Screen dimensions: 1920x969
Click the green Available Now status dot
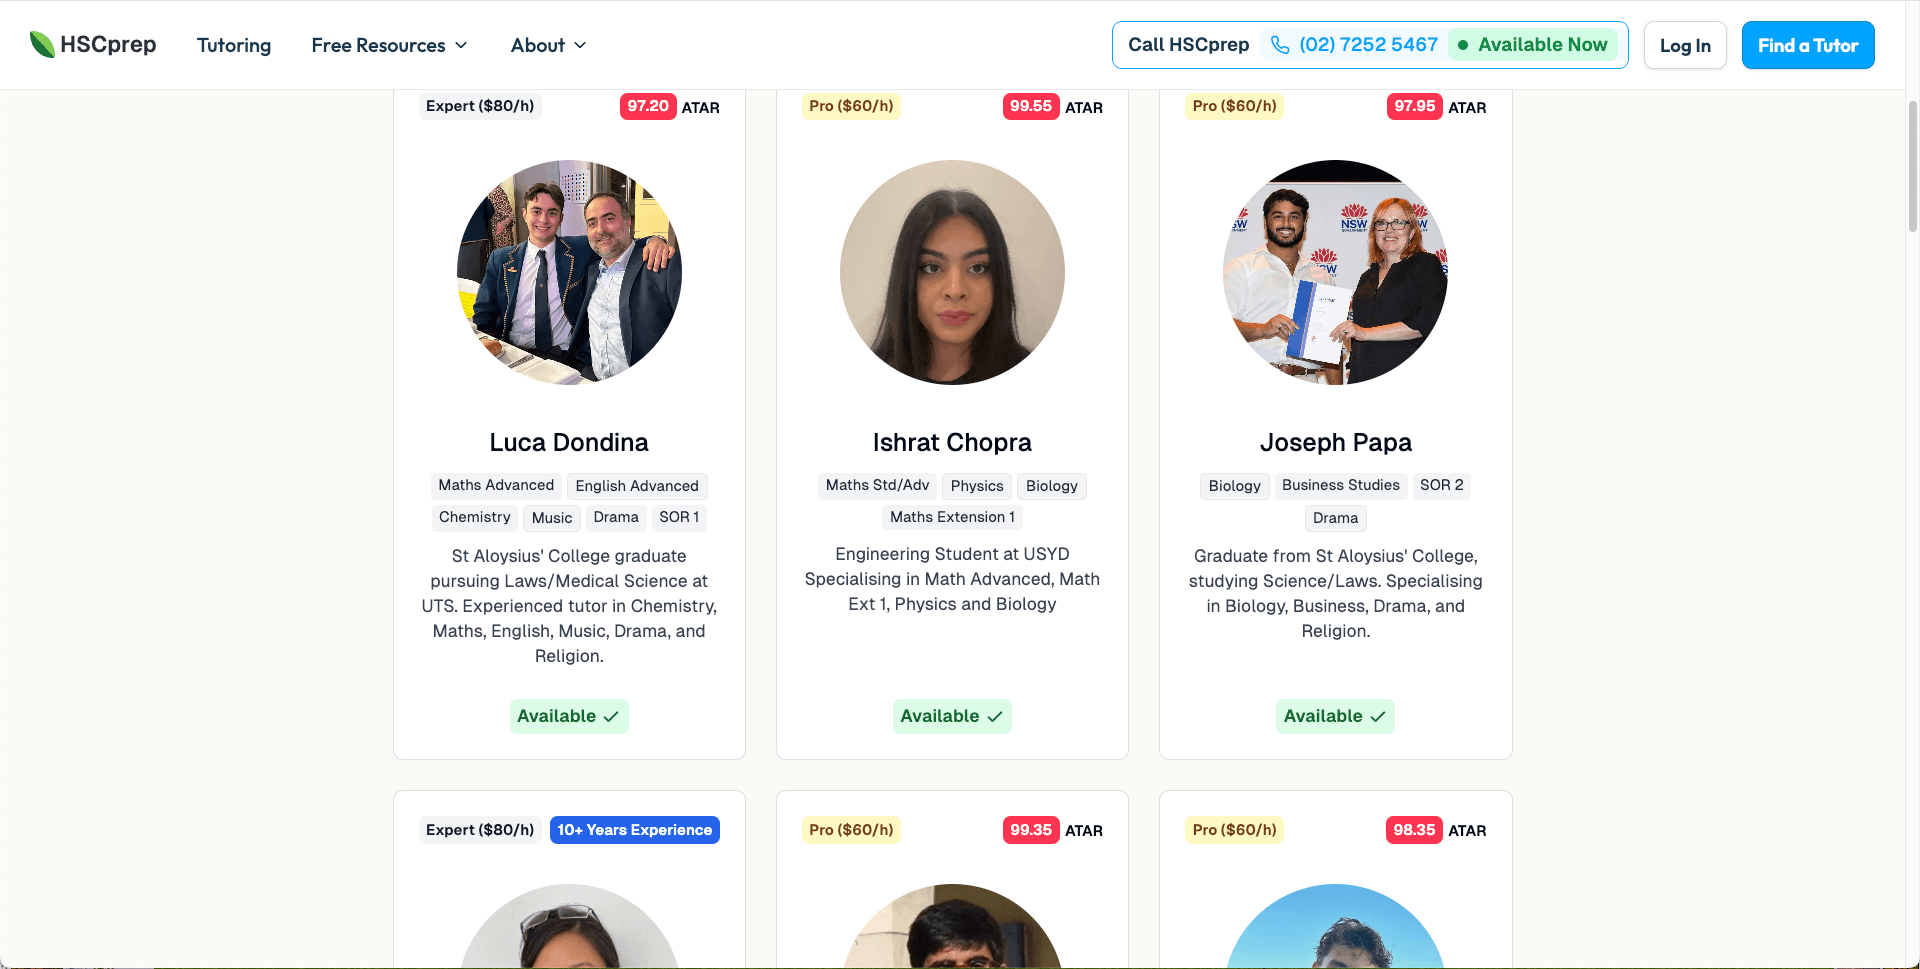click(1463, 45)
